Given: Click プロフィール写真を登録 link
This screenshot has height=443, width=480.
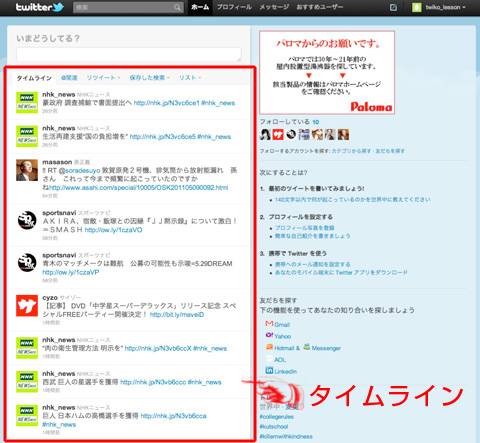Looking at the screenshot, I should tap(305, 228).
